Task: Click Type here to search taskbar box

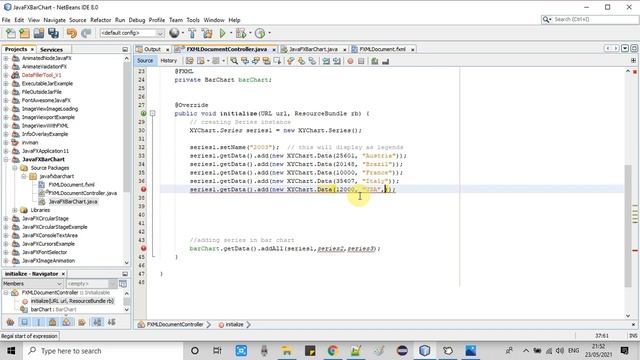Action: (102, 351)
